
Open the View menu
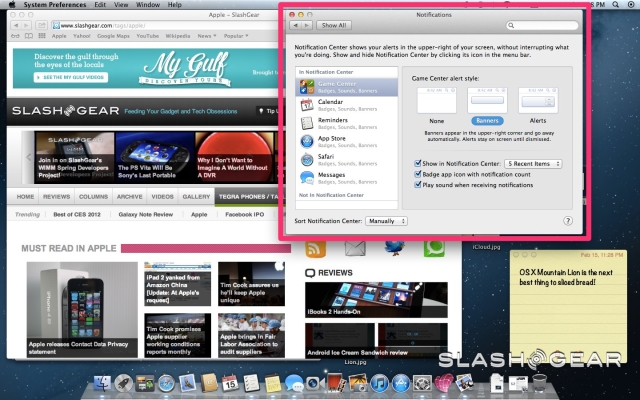tap(121, 4)
